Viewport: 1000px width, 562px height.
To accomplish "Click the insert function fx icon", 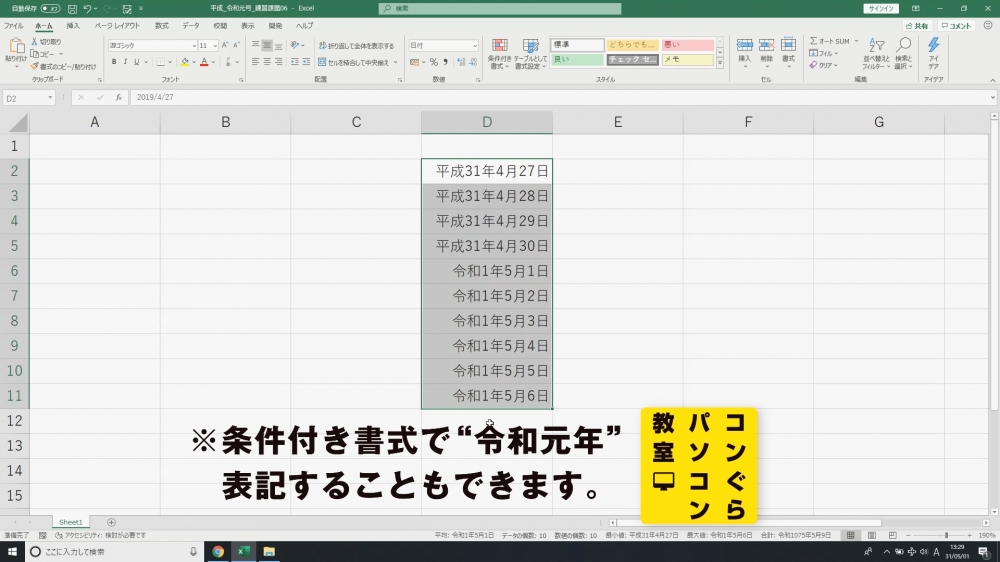I will point(118,98).
